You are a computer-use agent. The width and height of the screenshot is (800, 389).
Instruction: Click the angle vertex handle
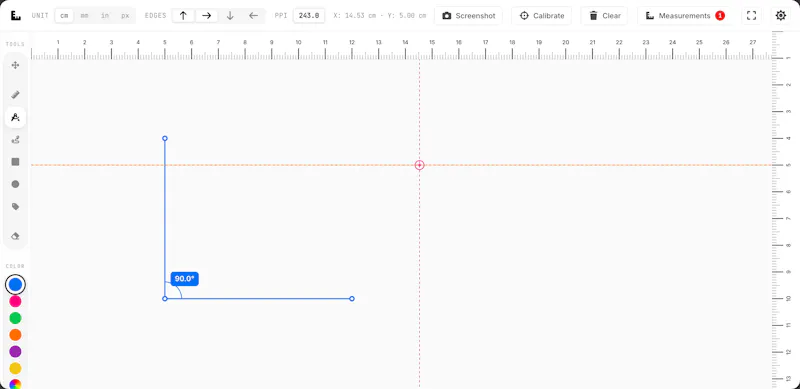coord(165,299)
